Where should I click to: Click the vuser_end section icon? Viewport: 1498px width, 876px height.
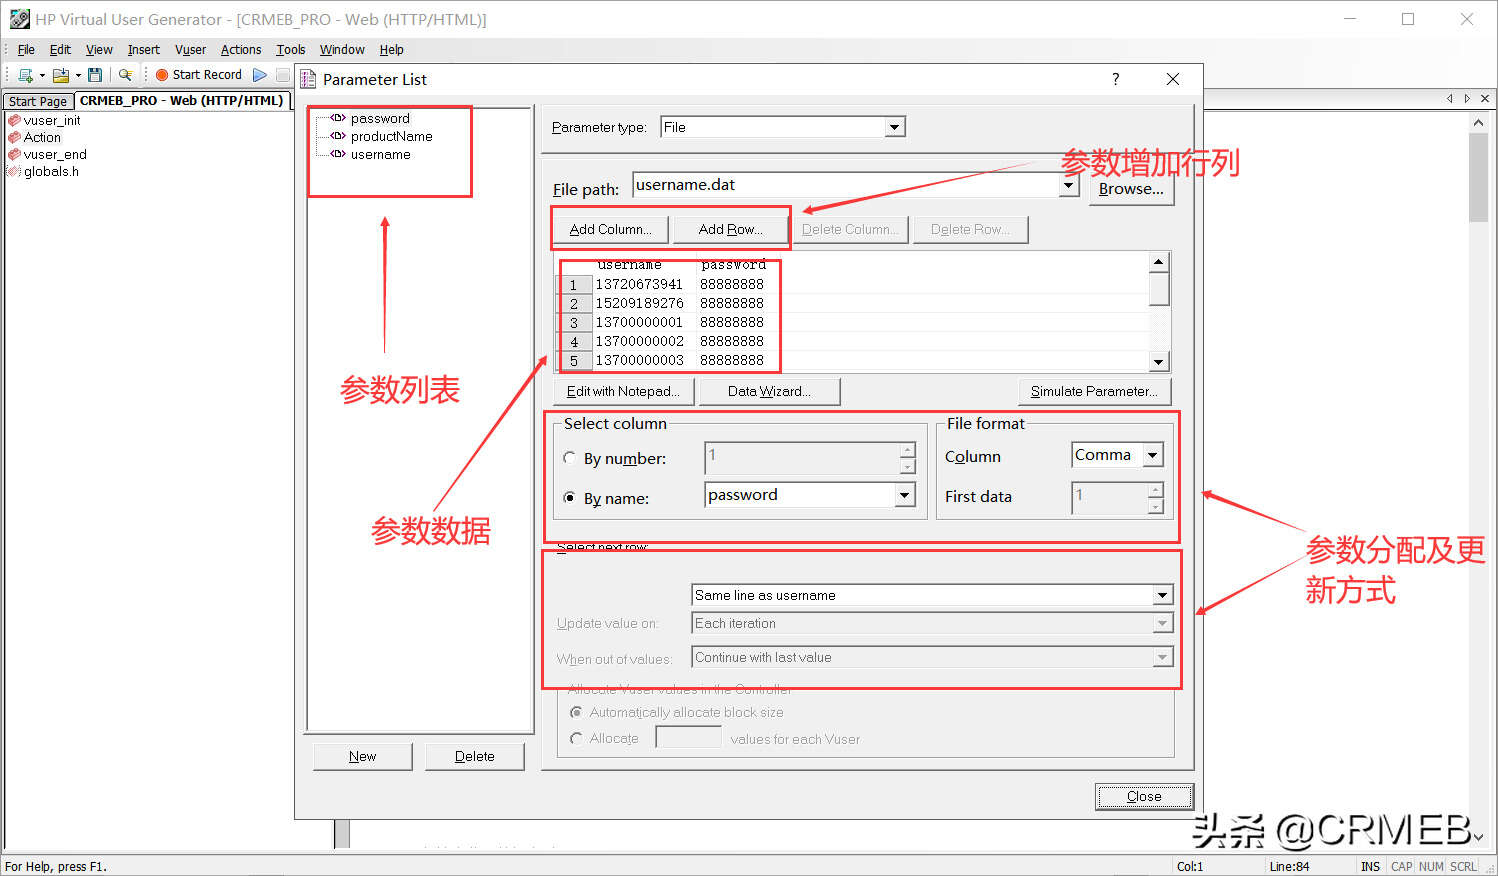pos(14,154)
